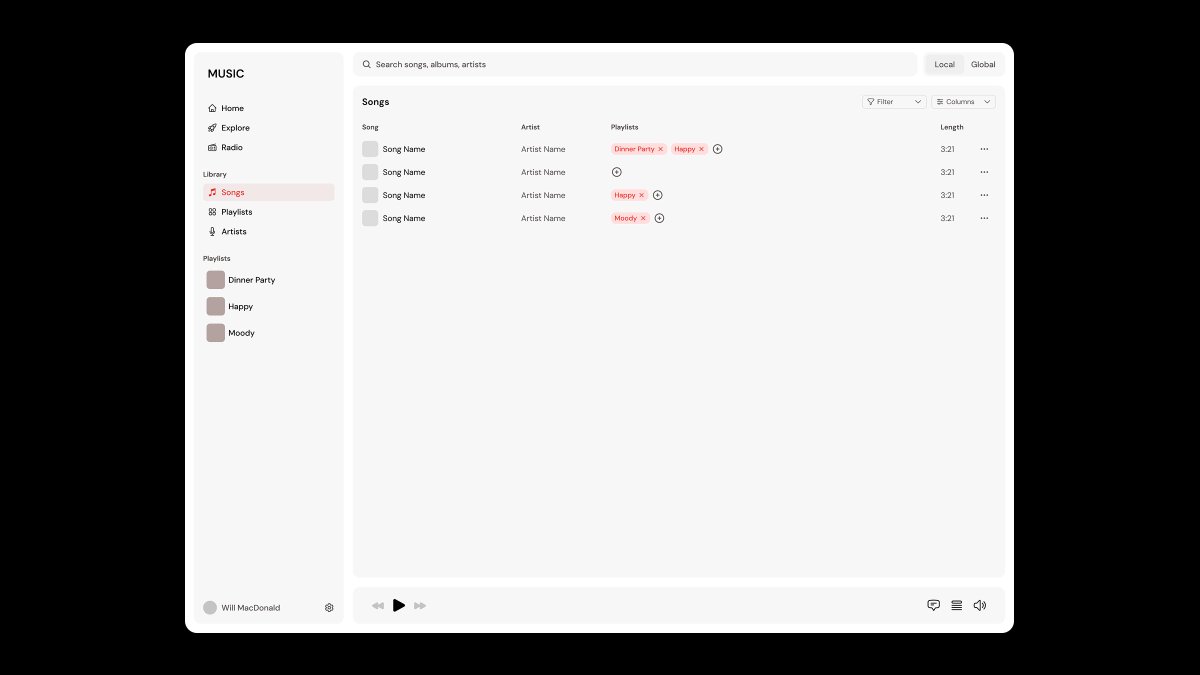Image resolution: width=1200 pixels, height=675 pixels.
Task: Click the MUSIC app logo
Action: pyautogui.click(x=226, y=74)
